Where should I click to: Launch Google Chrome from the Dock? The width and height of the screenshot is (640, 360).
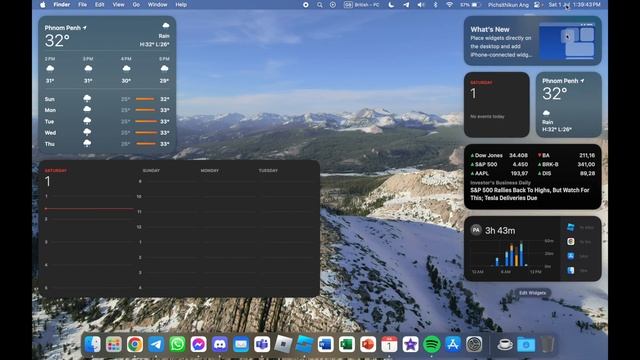point(135,344)
